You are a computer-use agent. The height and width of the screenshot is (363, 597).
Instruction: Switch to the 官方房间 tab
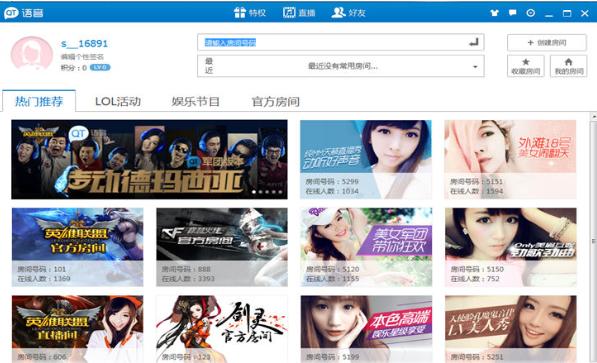coord(275,102)
